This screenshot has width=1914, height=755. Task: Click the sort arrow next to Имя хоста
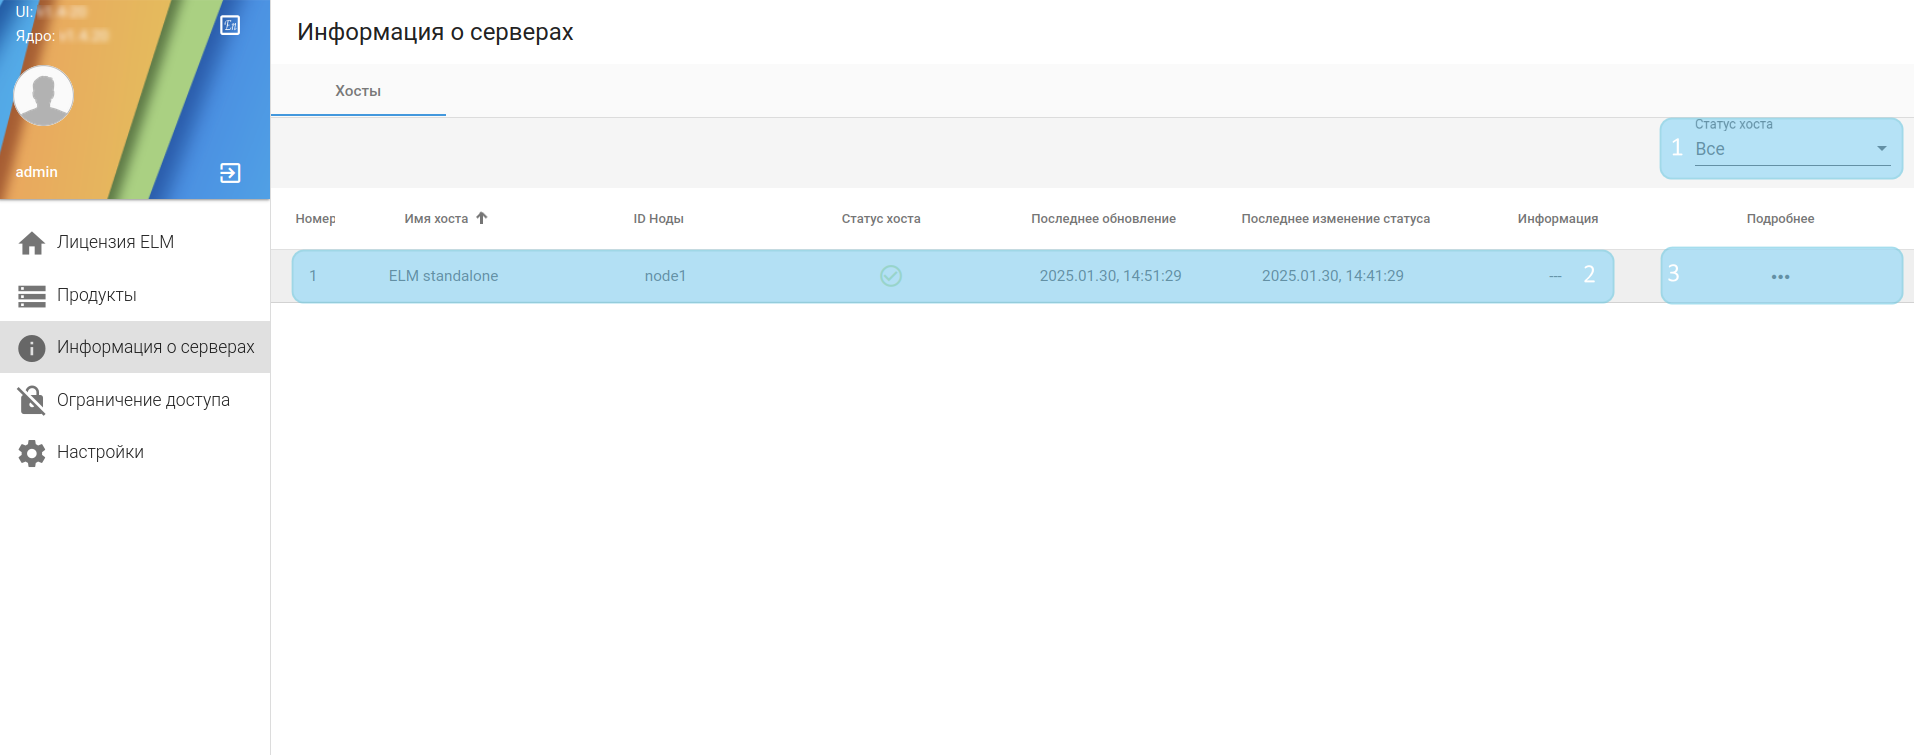(482, 218)
